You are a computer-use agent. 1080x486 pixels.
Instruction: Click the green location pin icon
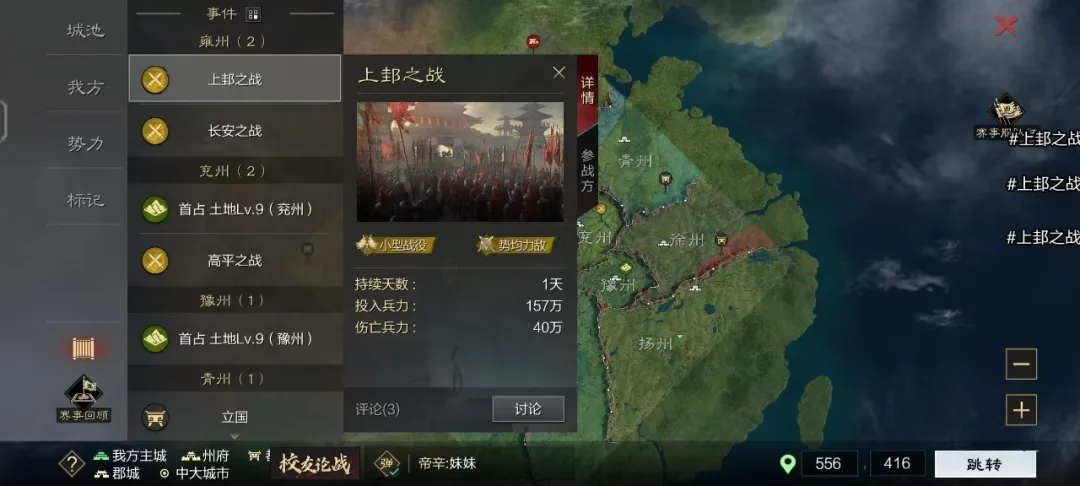[787, 464]
